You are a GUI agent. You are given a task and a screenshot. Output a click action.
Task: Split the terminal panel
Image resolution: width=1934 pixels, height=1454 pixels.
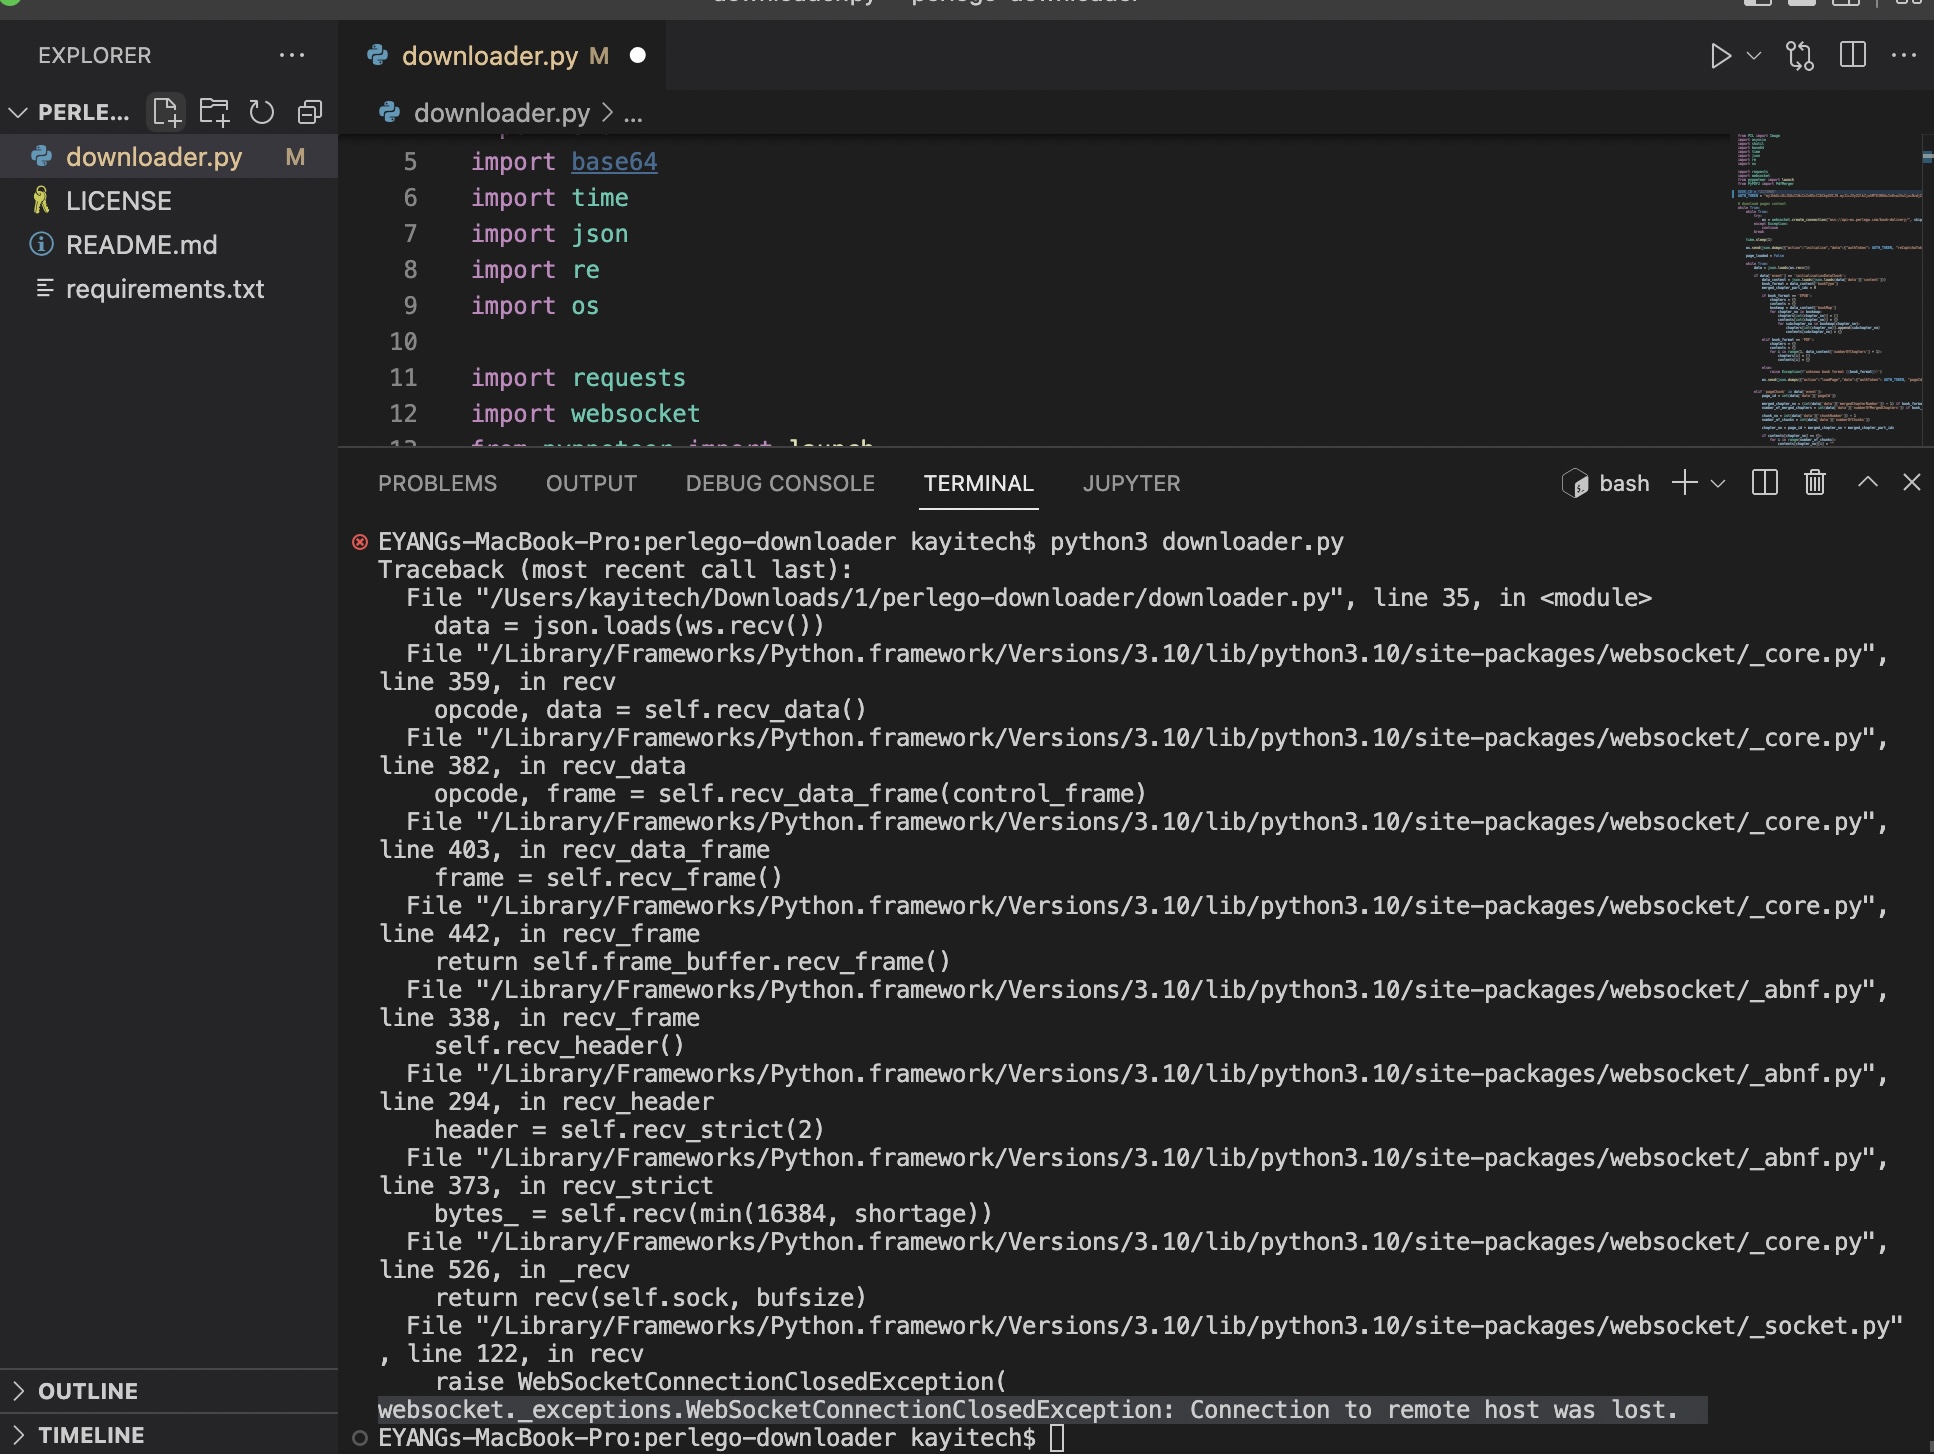1765,483
